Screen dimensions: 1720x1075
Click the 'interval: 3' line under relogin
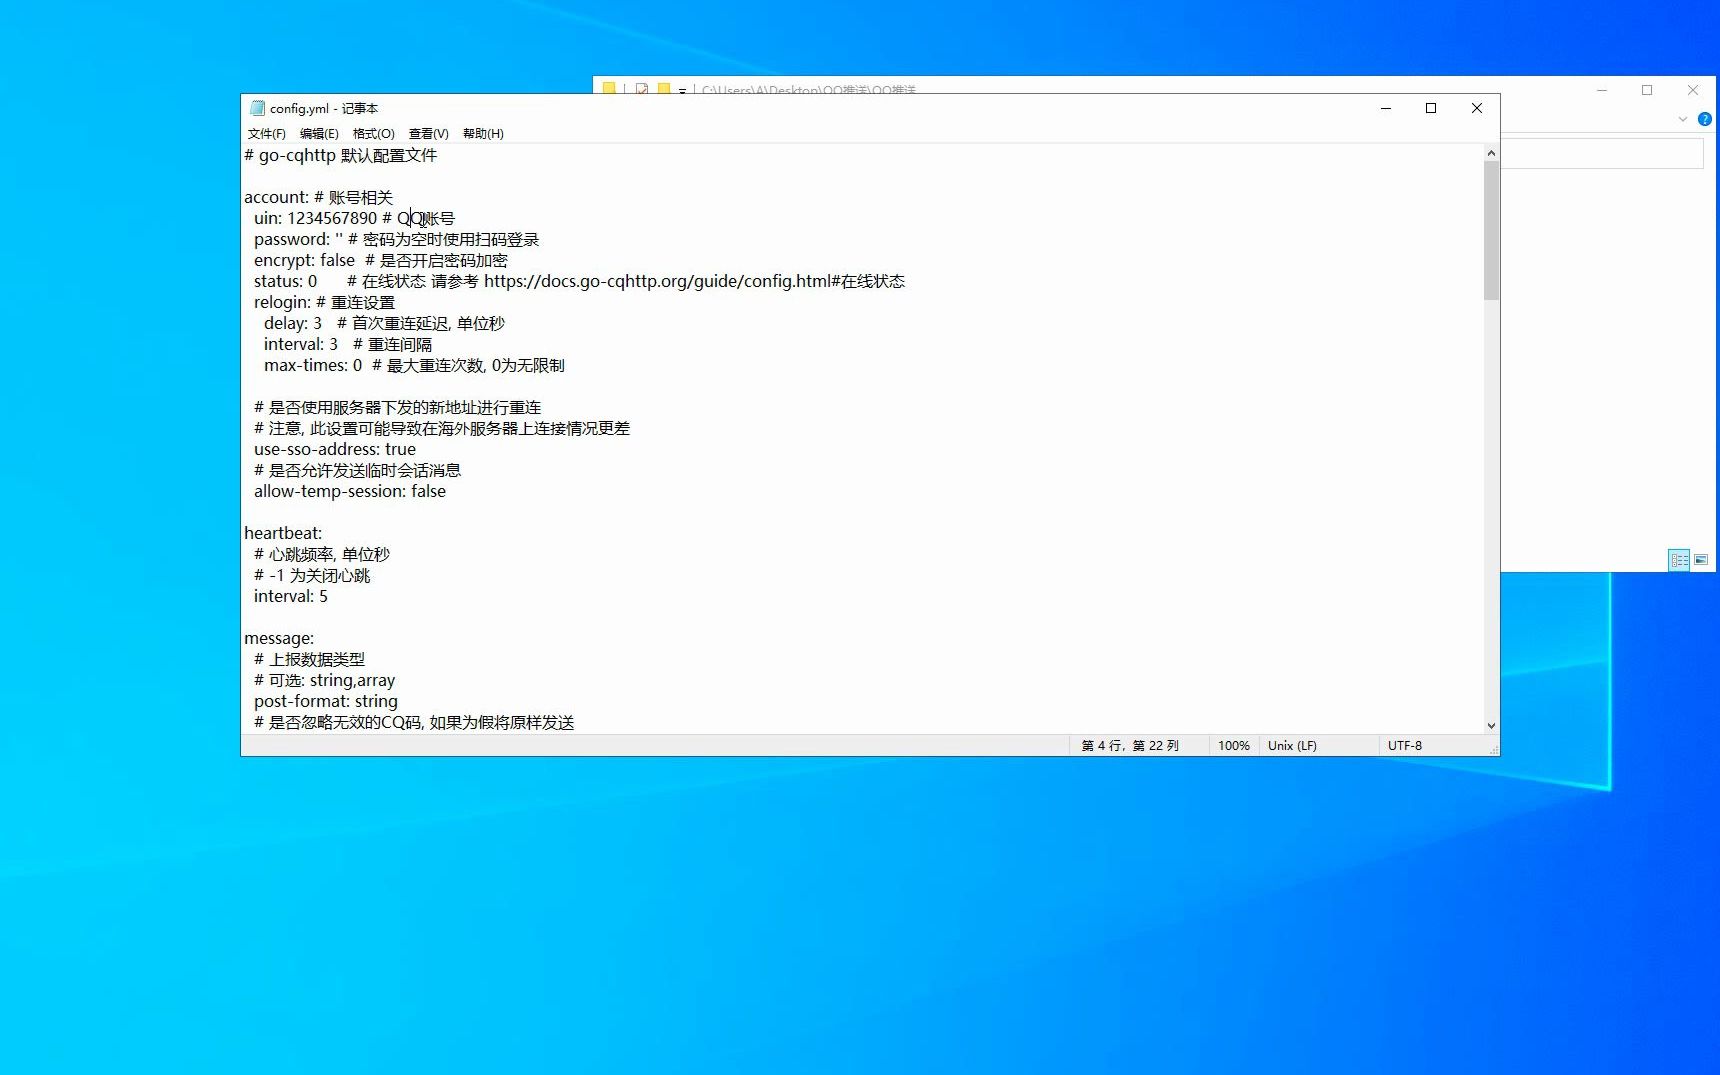(348, 344)
